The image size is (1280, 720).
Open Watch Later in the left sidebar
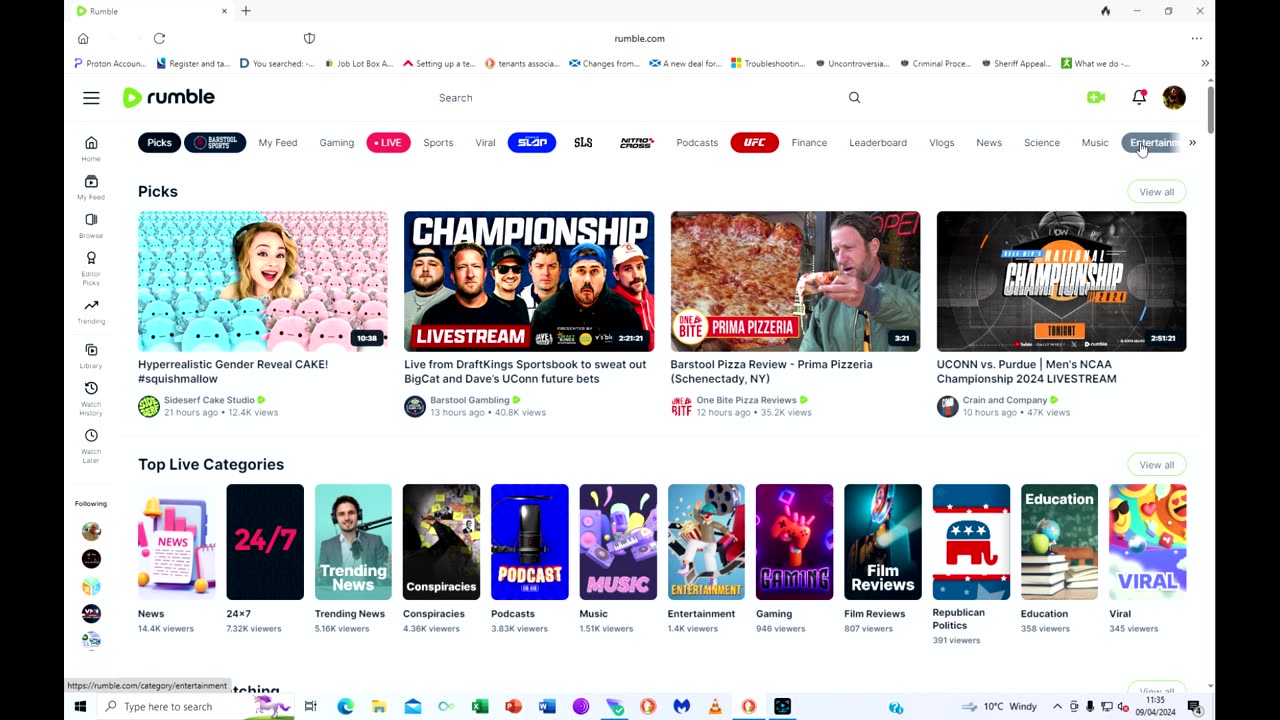(91, 446)
